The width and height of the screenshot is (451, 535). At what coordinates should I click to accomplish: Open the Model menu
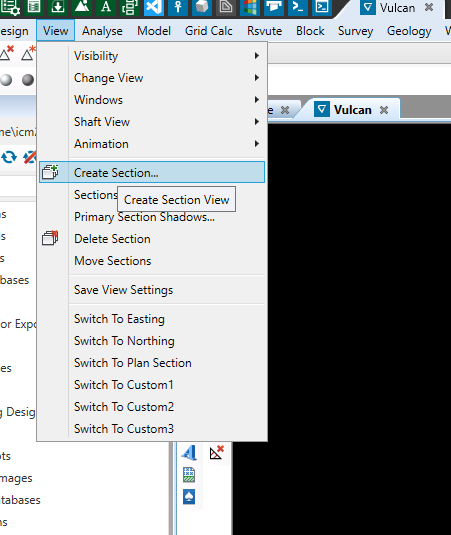tap(154, 31)
